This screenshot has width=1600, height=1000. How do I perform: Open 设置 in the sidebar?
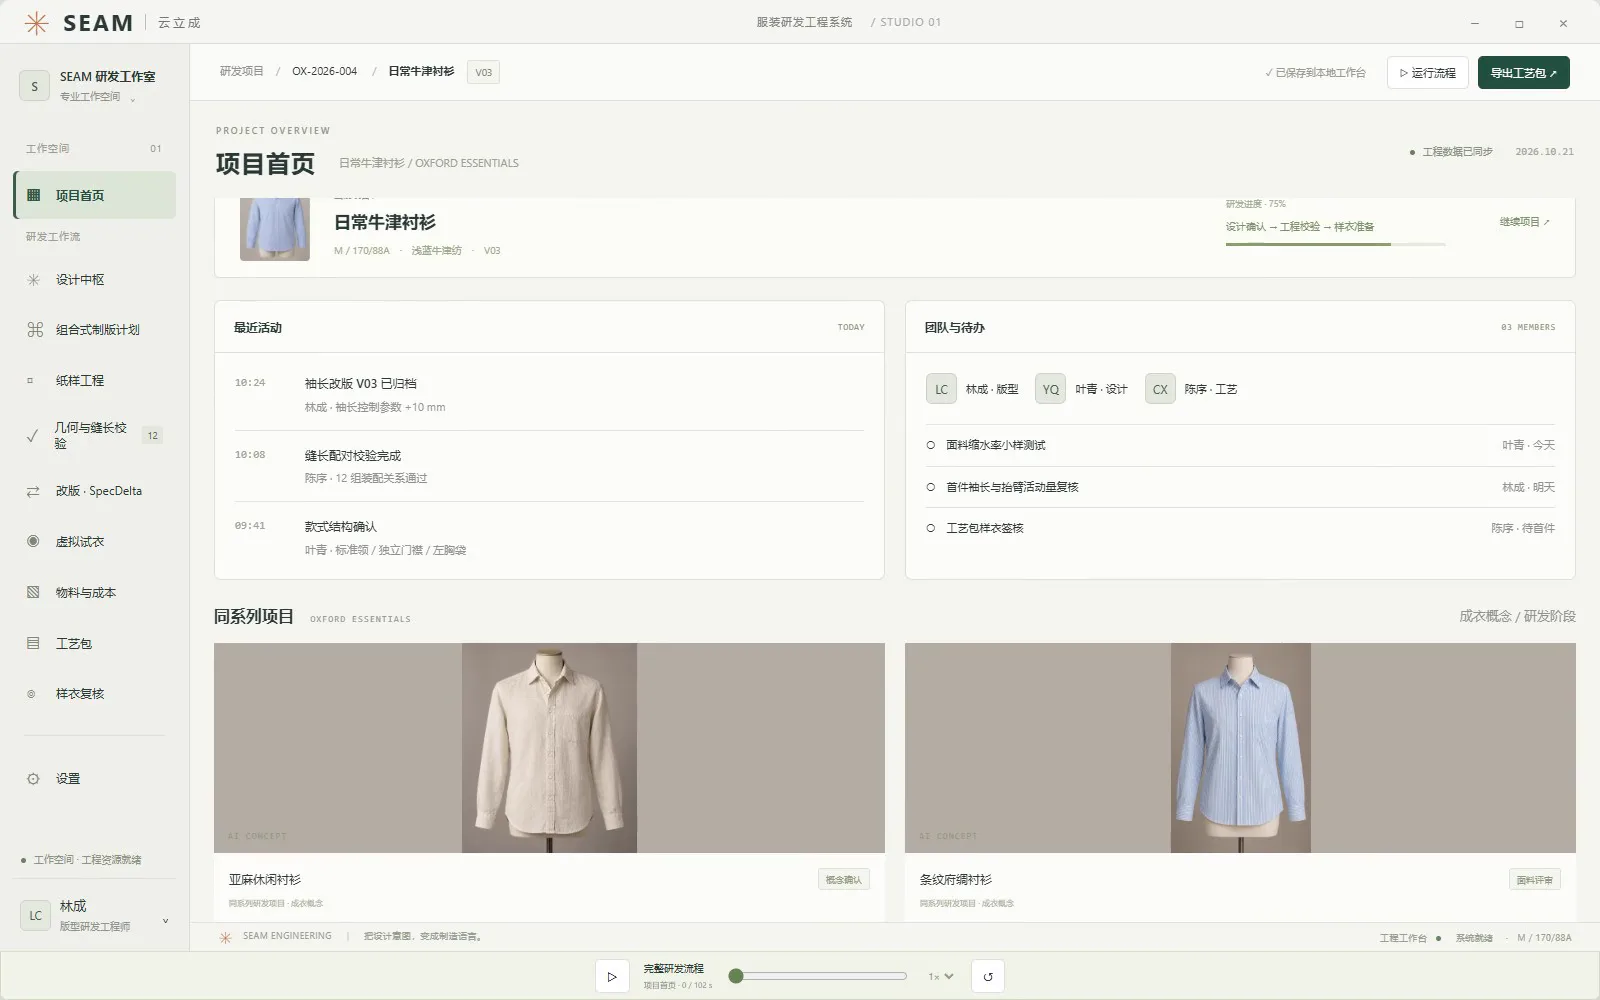(95, 778)
